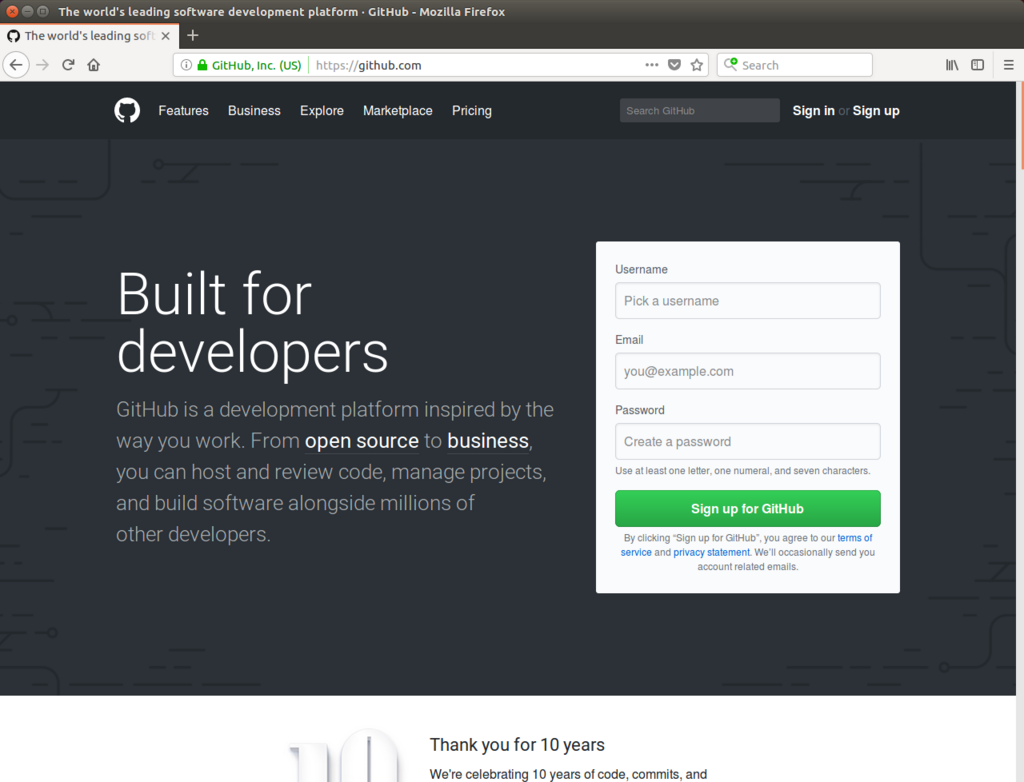The width and height of the screenshot is (1024, 782).
Task: Save page to Pocket icon
Action: pyautogui.click(x=674, y=65)
